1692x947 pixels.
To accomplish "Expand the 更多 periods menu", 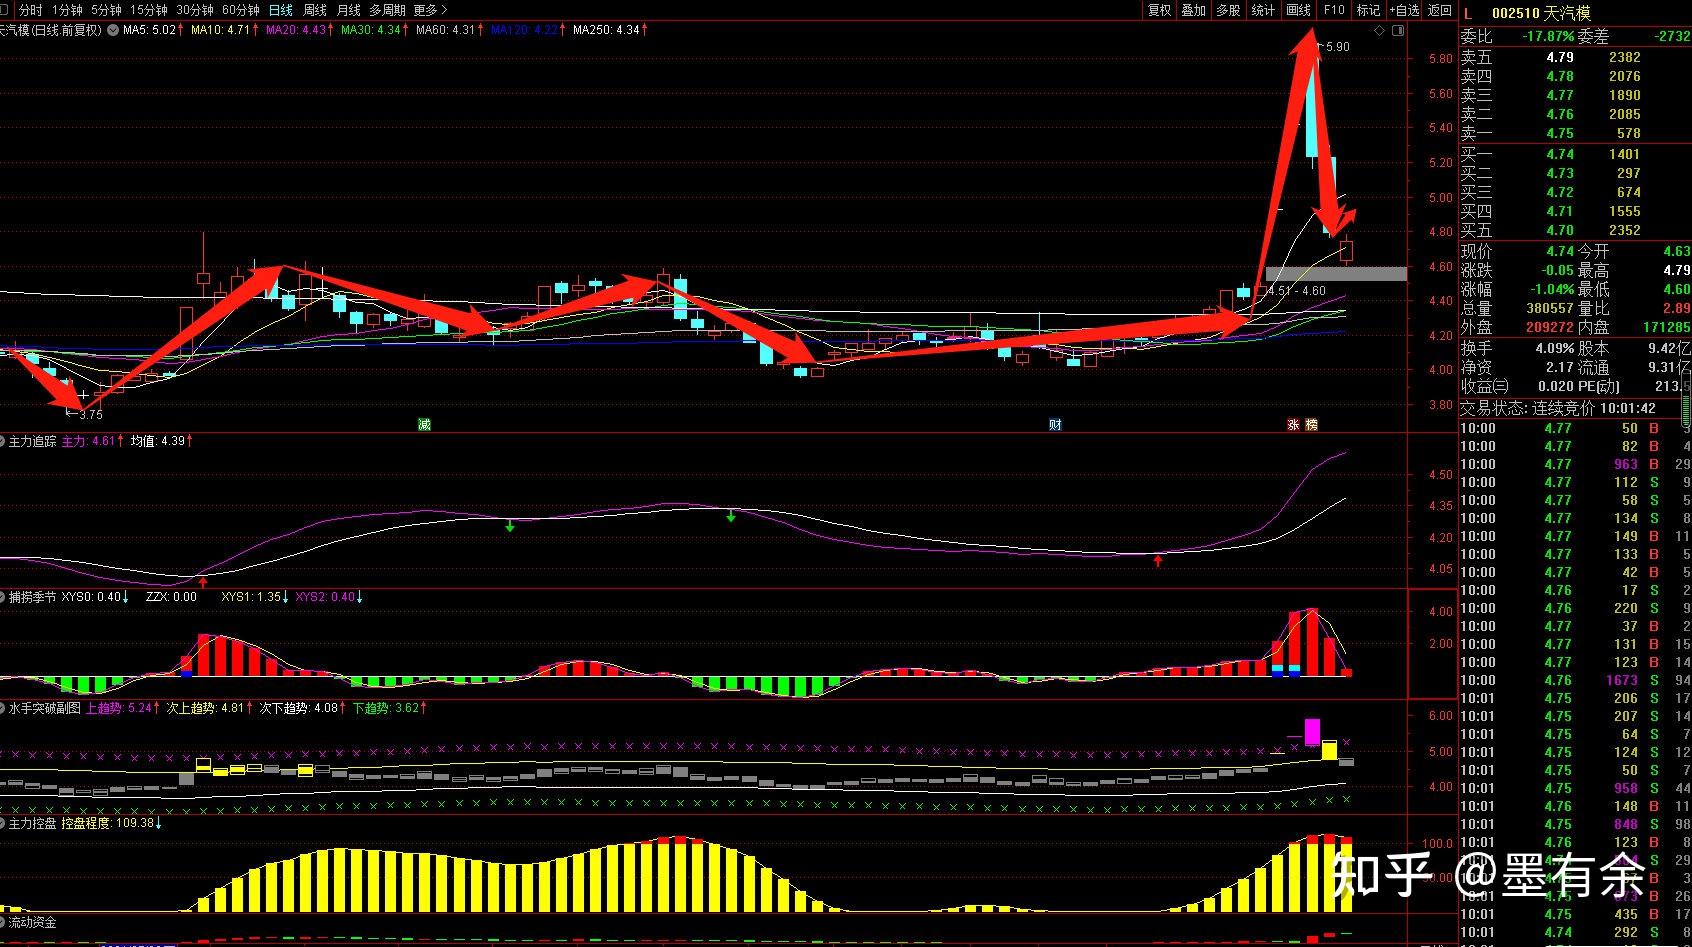I will pos(430,10).
